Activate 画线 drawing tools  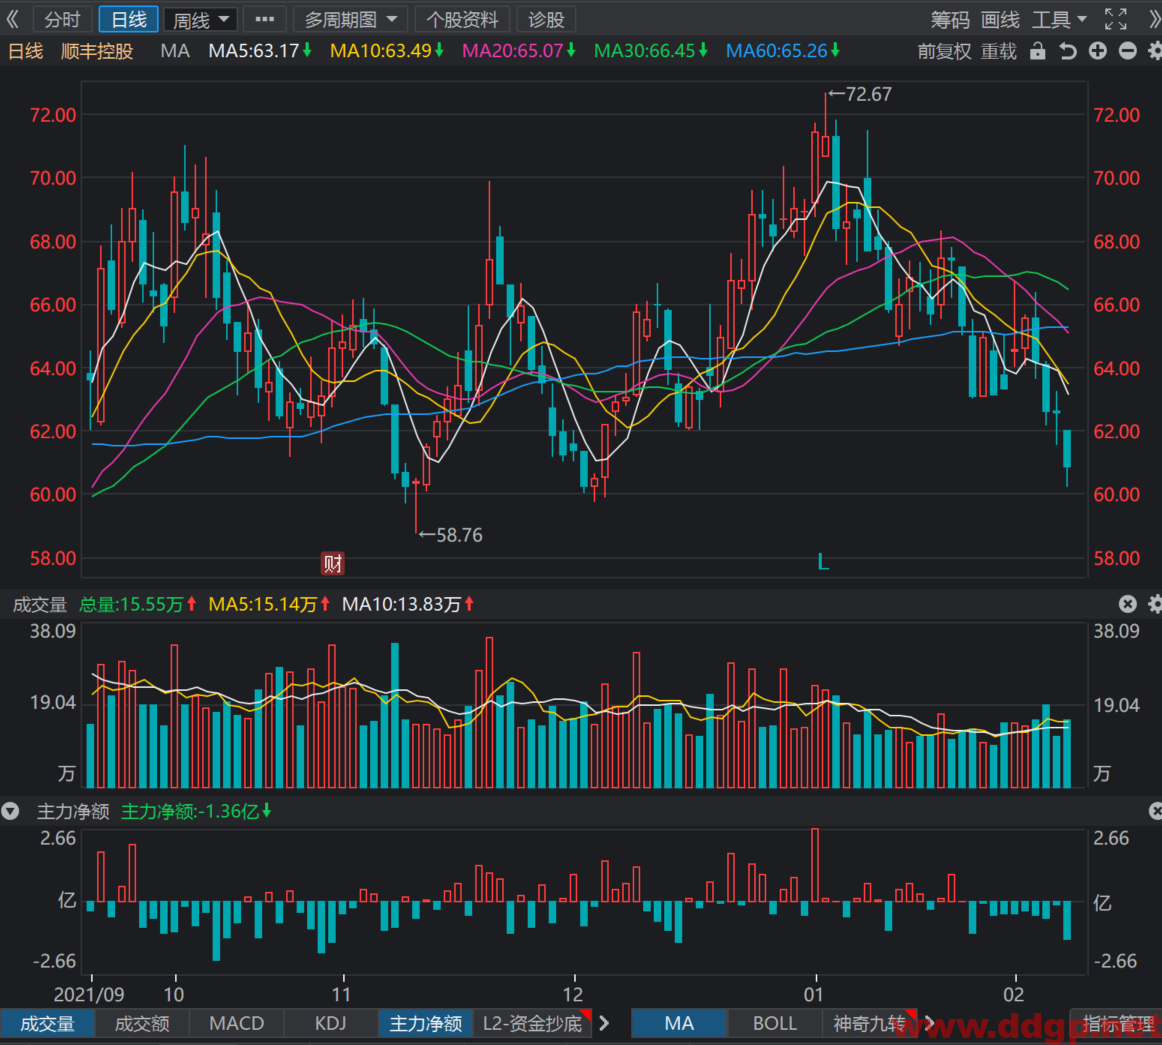coord(1000,20)
